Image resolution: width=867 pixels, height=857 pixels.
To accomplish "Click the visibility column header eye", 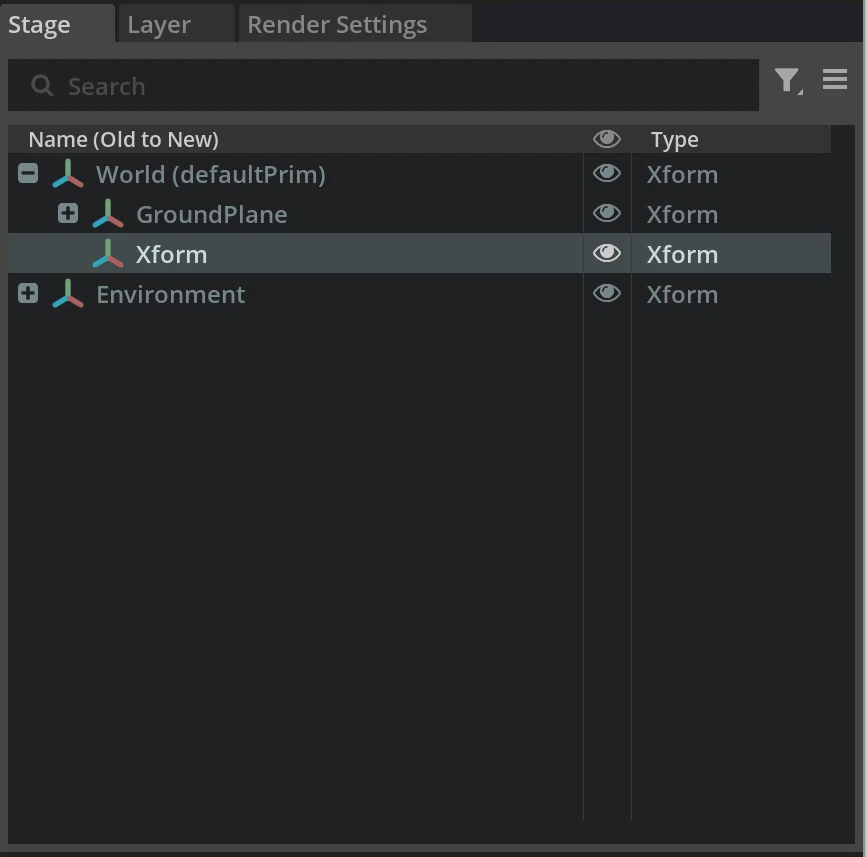I will [x=607, y=139].
